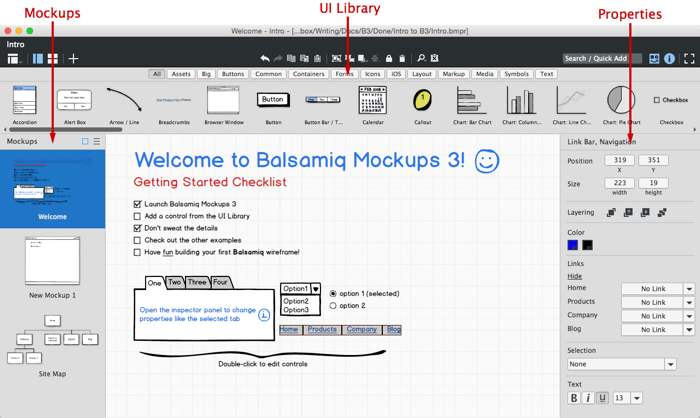Open the Calendar control from UI Library
The image size is (700, 418).
click(372, 101)
